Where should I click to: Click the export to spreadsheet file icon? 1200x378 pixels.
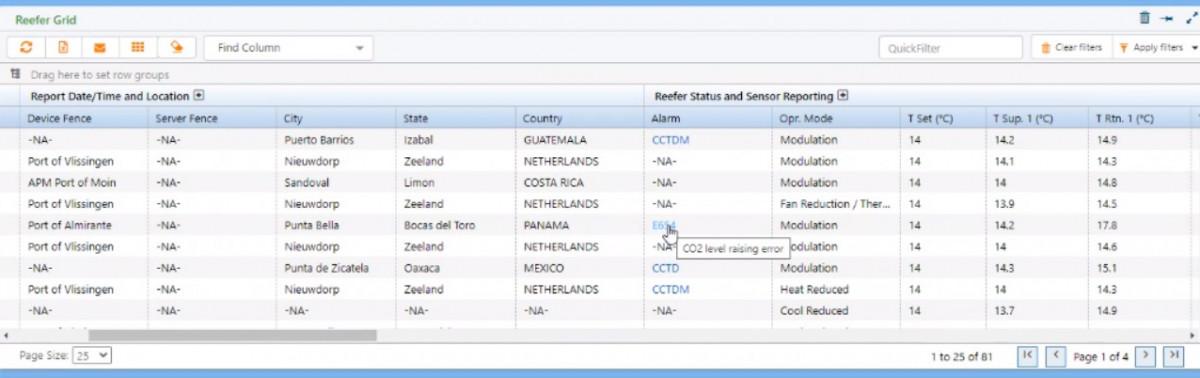[x=63, y=47]
